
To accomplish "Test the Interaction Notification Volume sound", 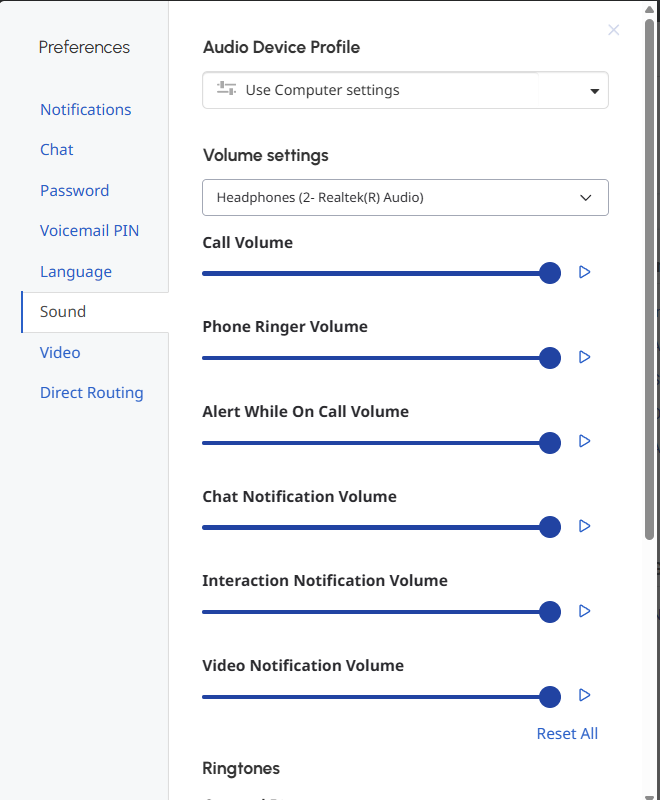I will [x=585, y=611].
